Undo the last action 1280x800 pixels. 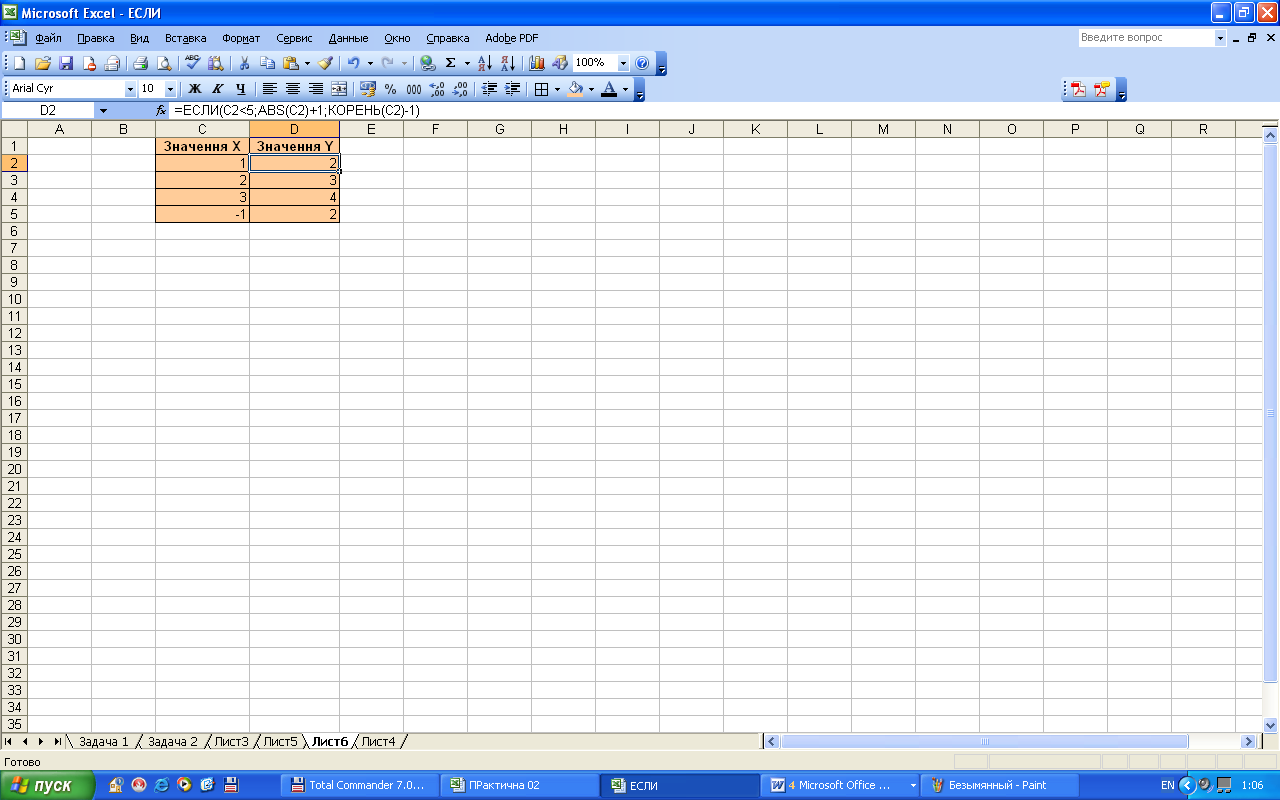354,63
